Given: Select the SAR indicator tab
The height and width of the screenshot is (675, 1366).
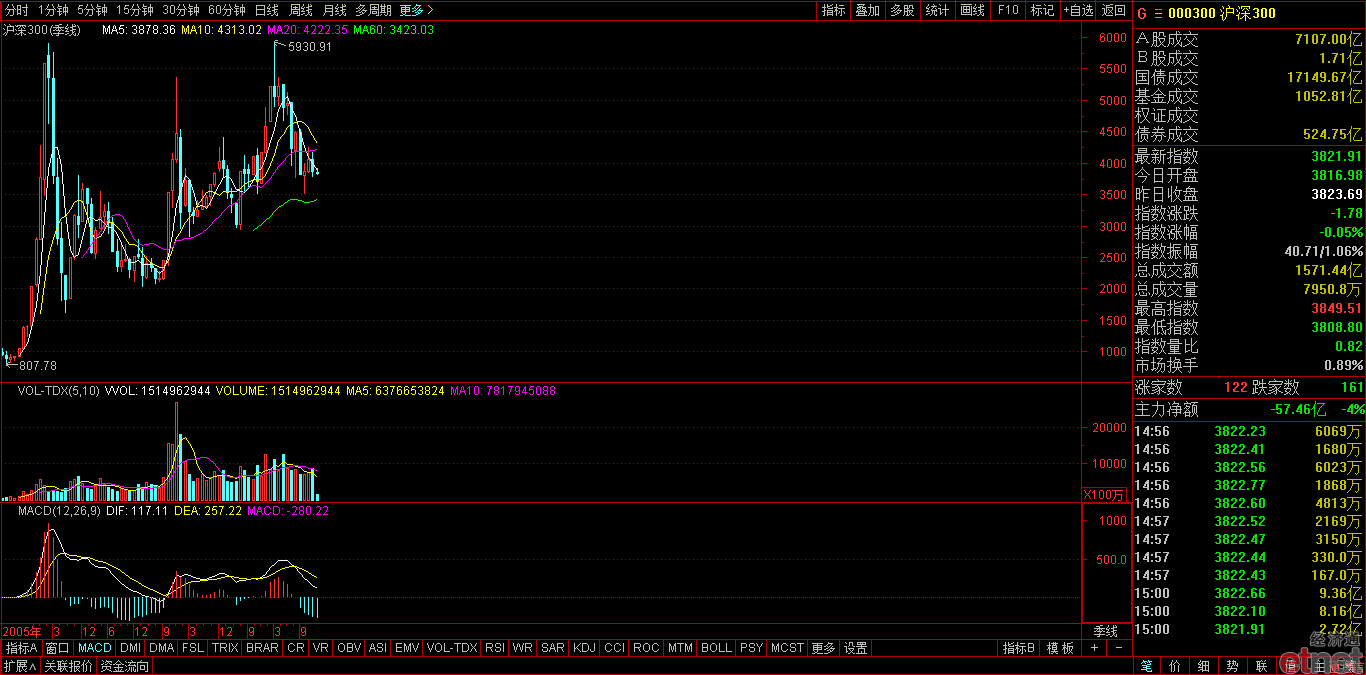Looking at the screenshot, I should tap(552, 648).
